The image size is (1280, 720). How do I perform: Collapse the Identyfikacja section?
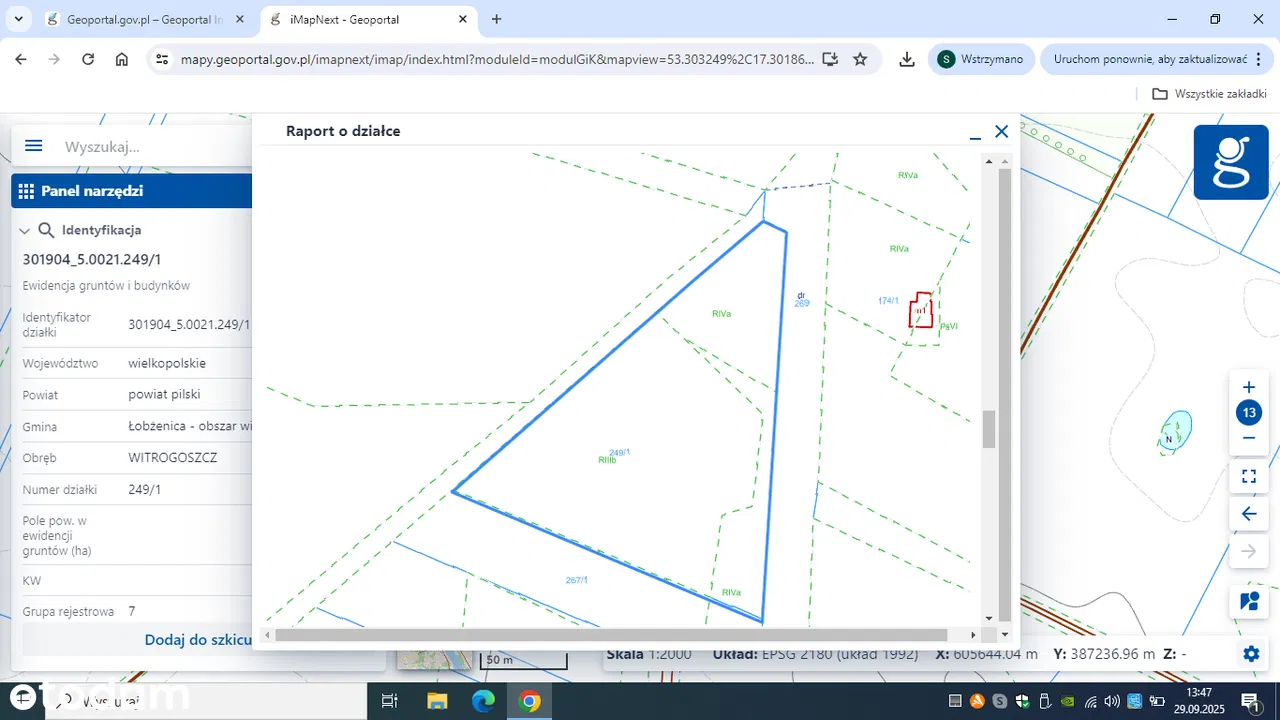[25, 231]
